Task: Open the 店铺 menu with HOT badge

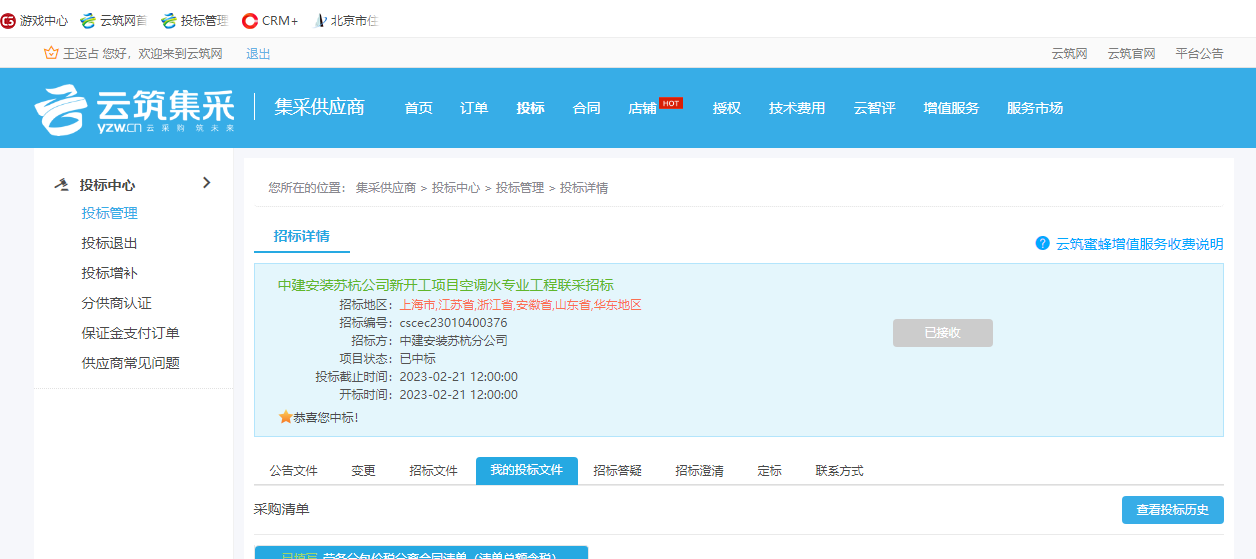Action: 642,108
